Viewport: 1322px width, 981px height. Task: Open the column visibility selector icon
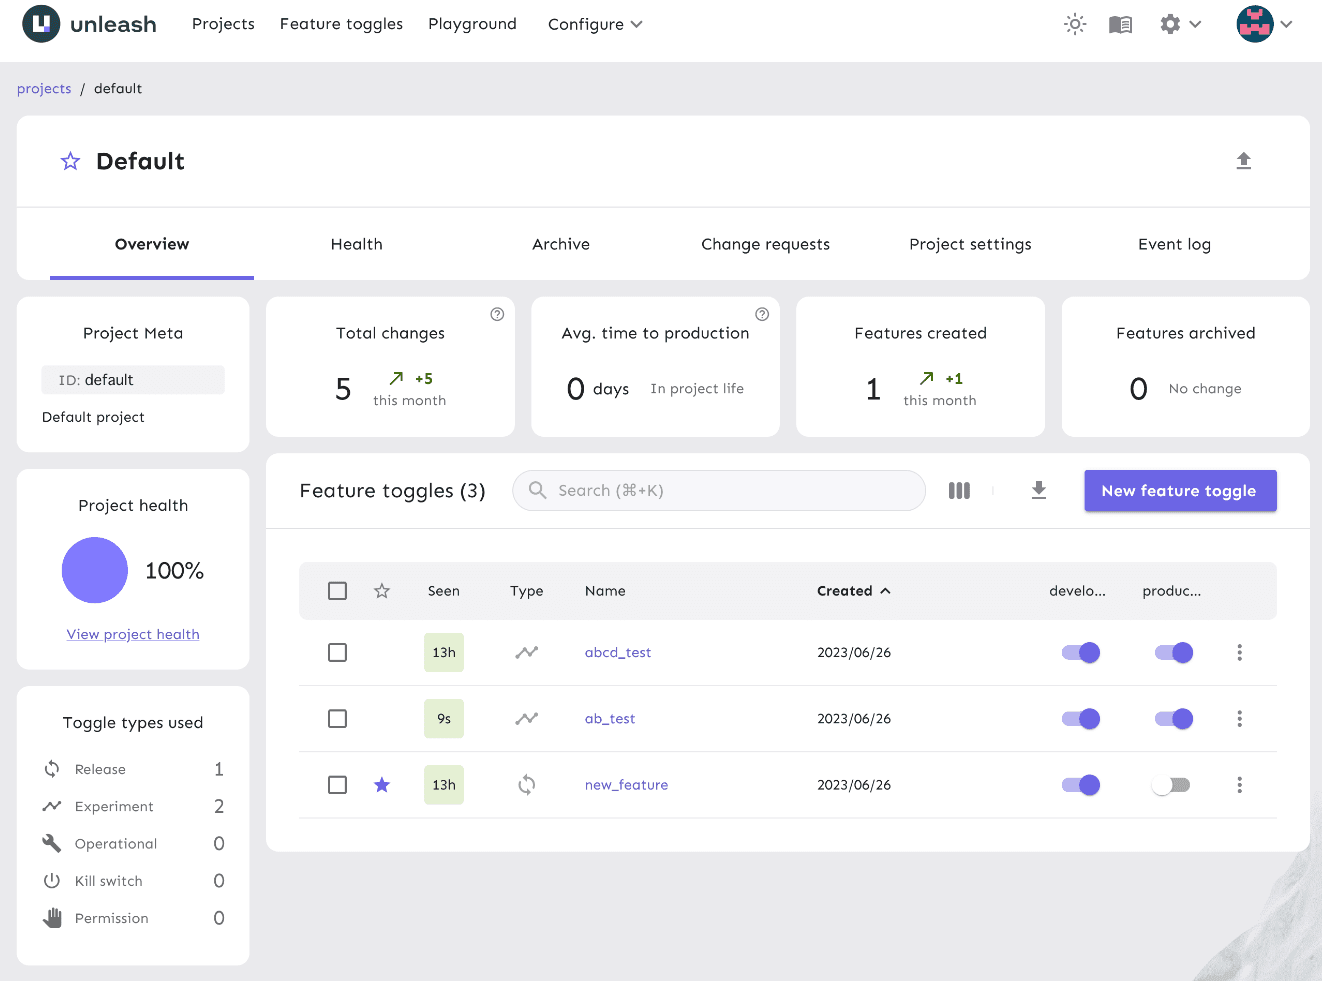click(959, 491)
